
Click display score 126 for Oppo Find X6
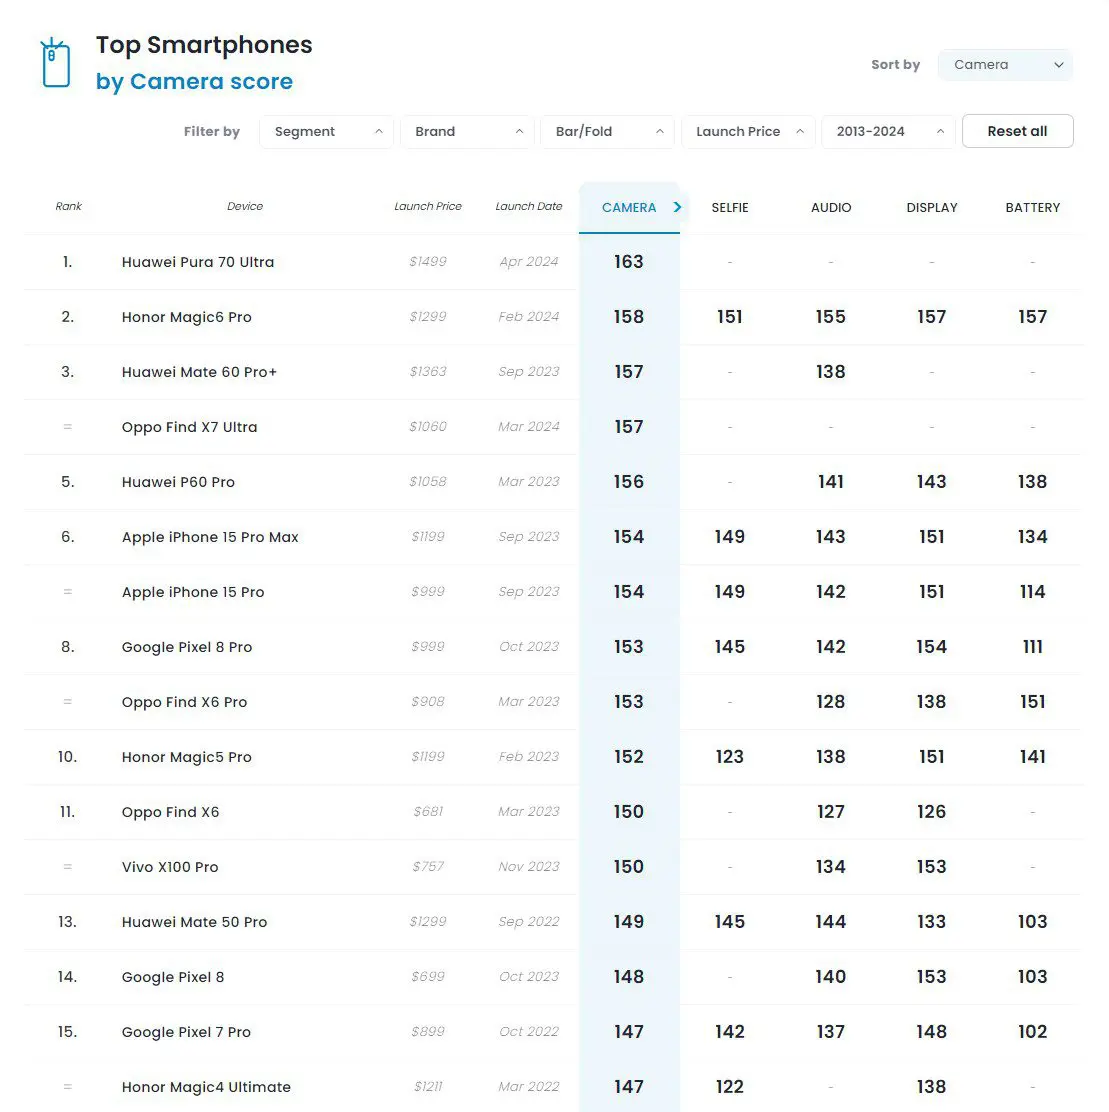[x=932, y=812]
